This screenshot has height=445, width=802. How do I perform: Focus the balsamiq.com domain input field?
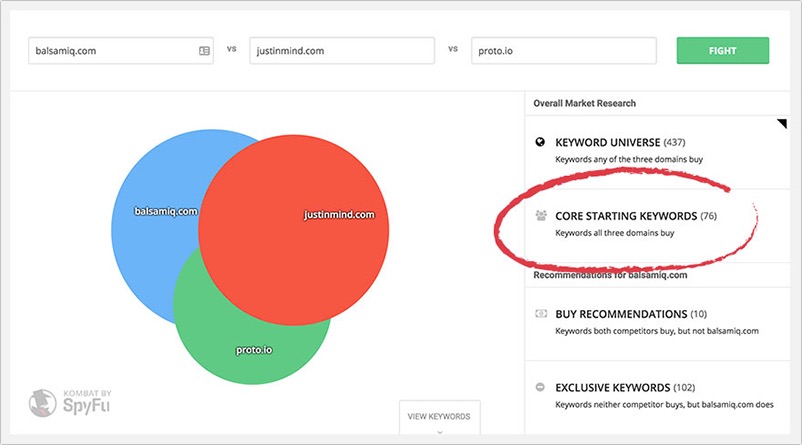(x=121, y=51)
